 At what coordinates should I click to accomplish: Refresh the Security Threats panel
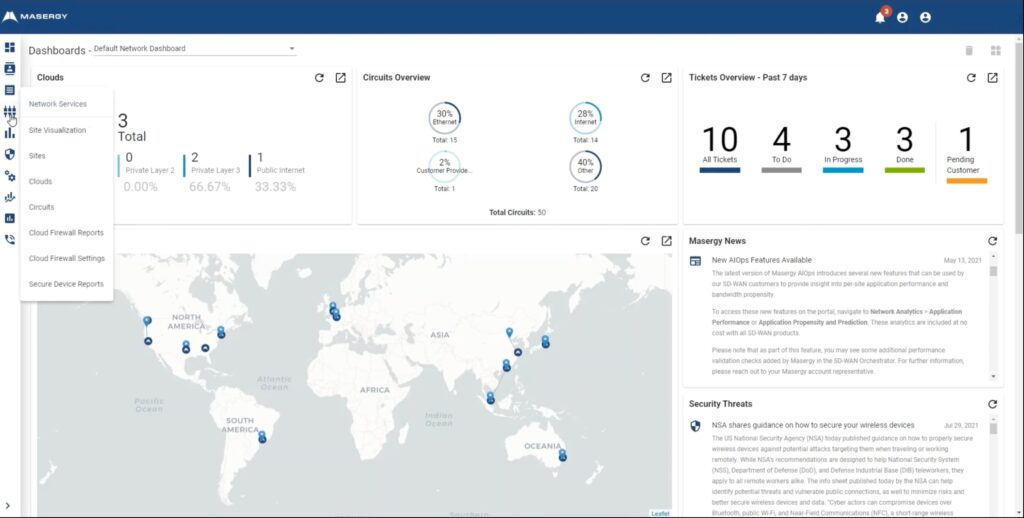993,404
